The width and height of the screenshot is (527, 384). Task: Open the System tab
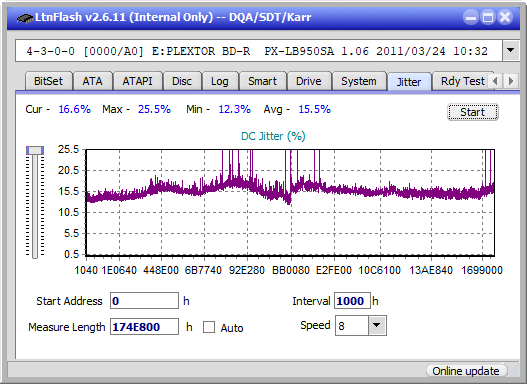[359, 81]
